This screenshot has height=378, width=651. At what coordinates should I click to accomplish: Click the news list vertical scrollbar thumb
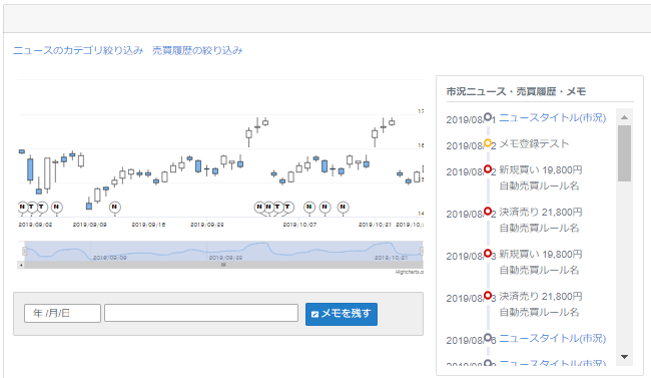[x=624, y=153]
